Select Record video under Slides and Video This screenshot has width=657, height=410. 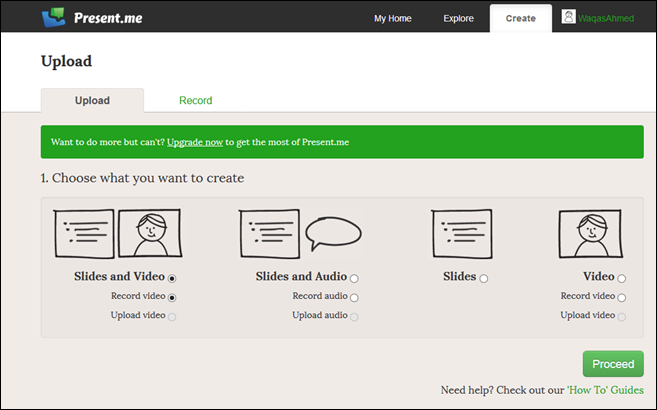pyautogui.click(x=172, y=297)
